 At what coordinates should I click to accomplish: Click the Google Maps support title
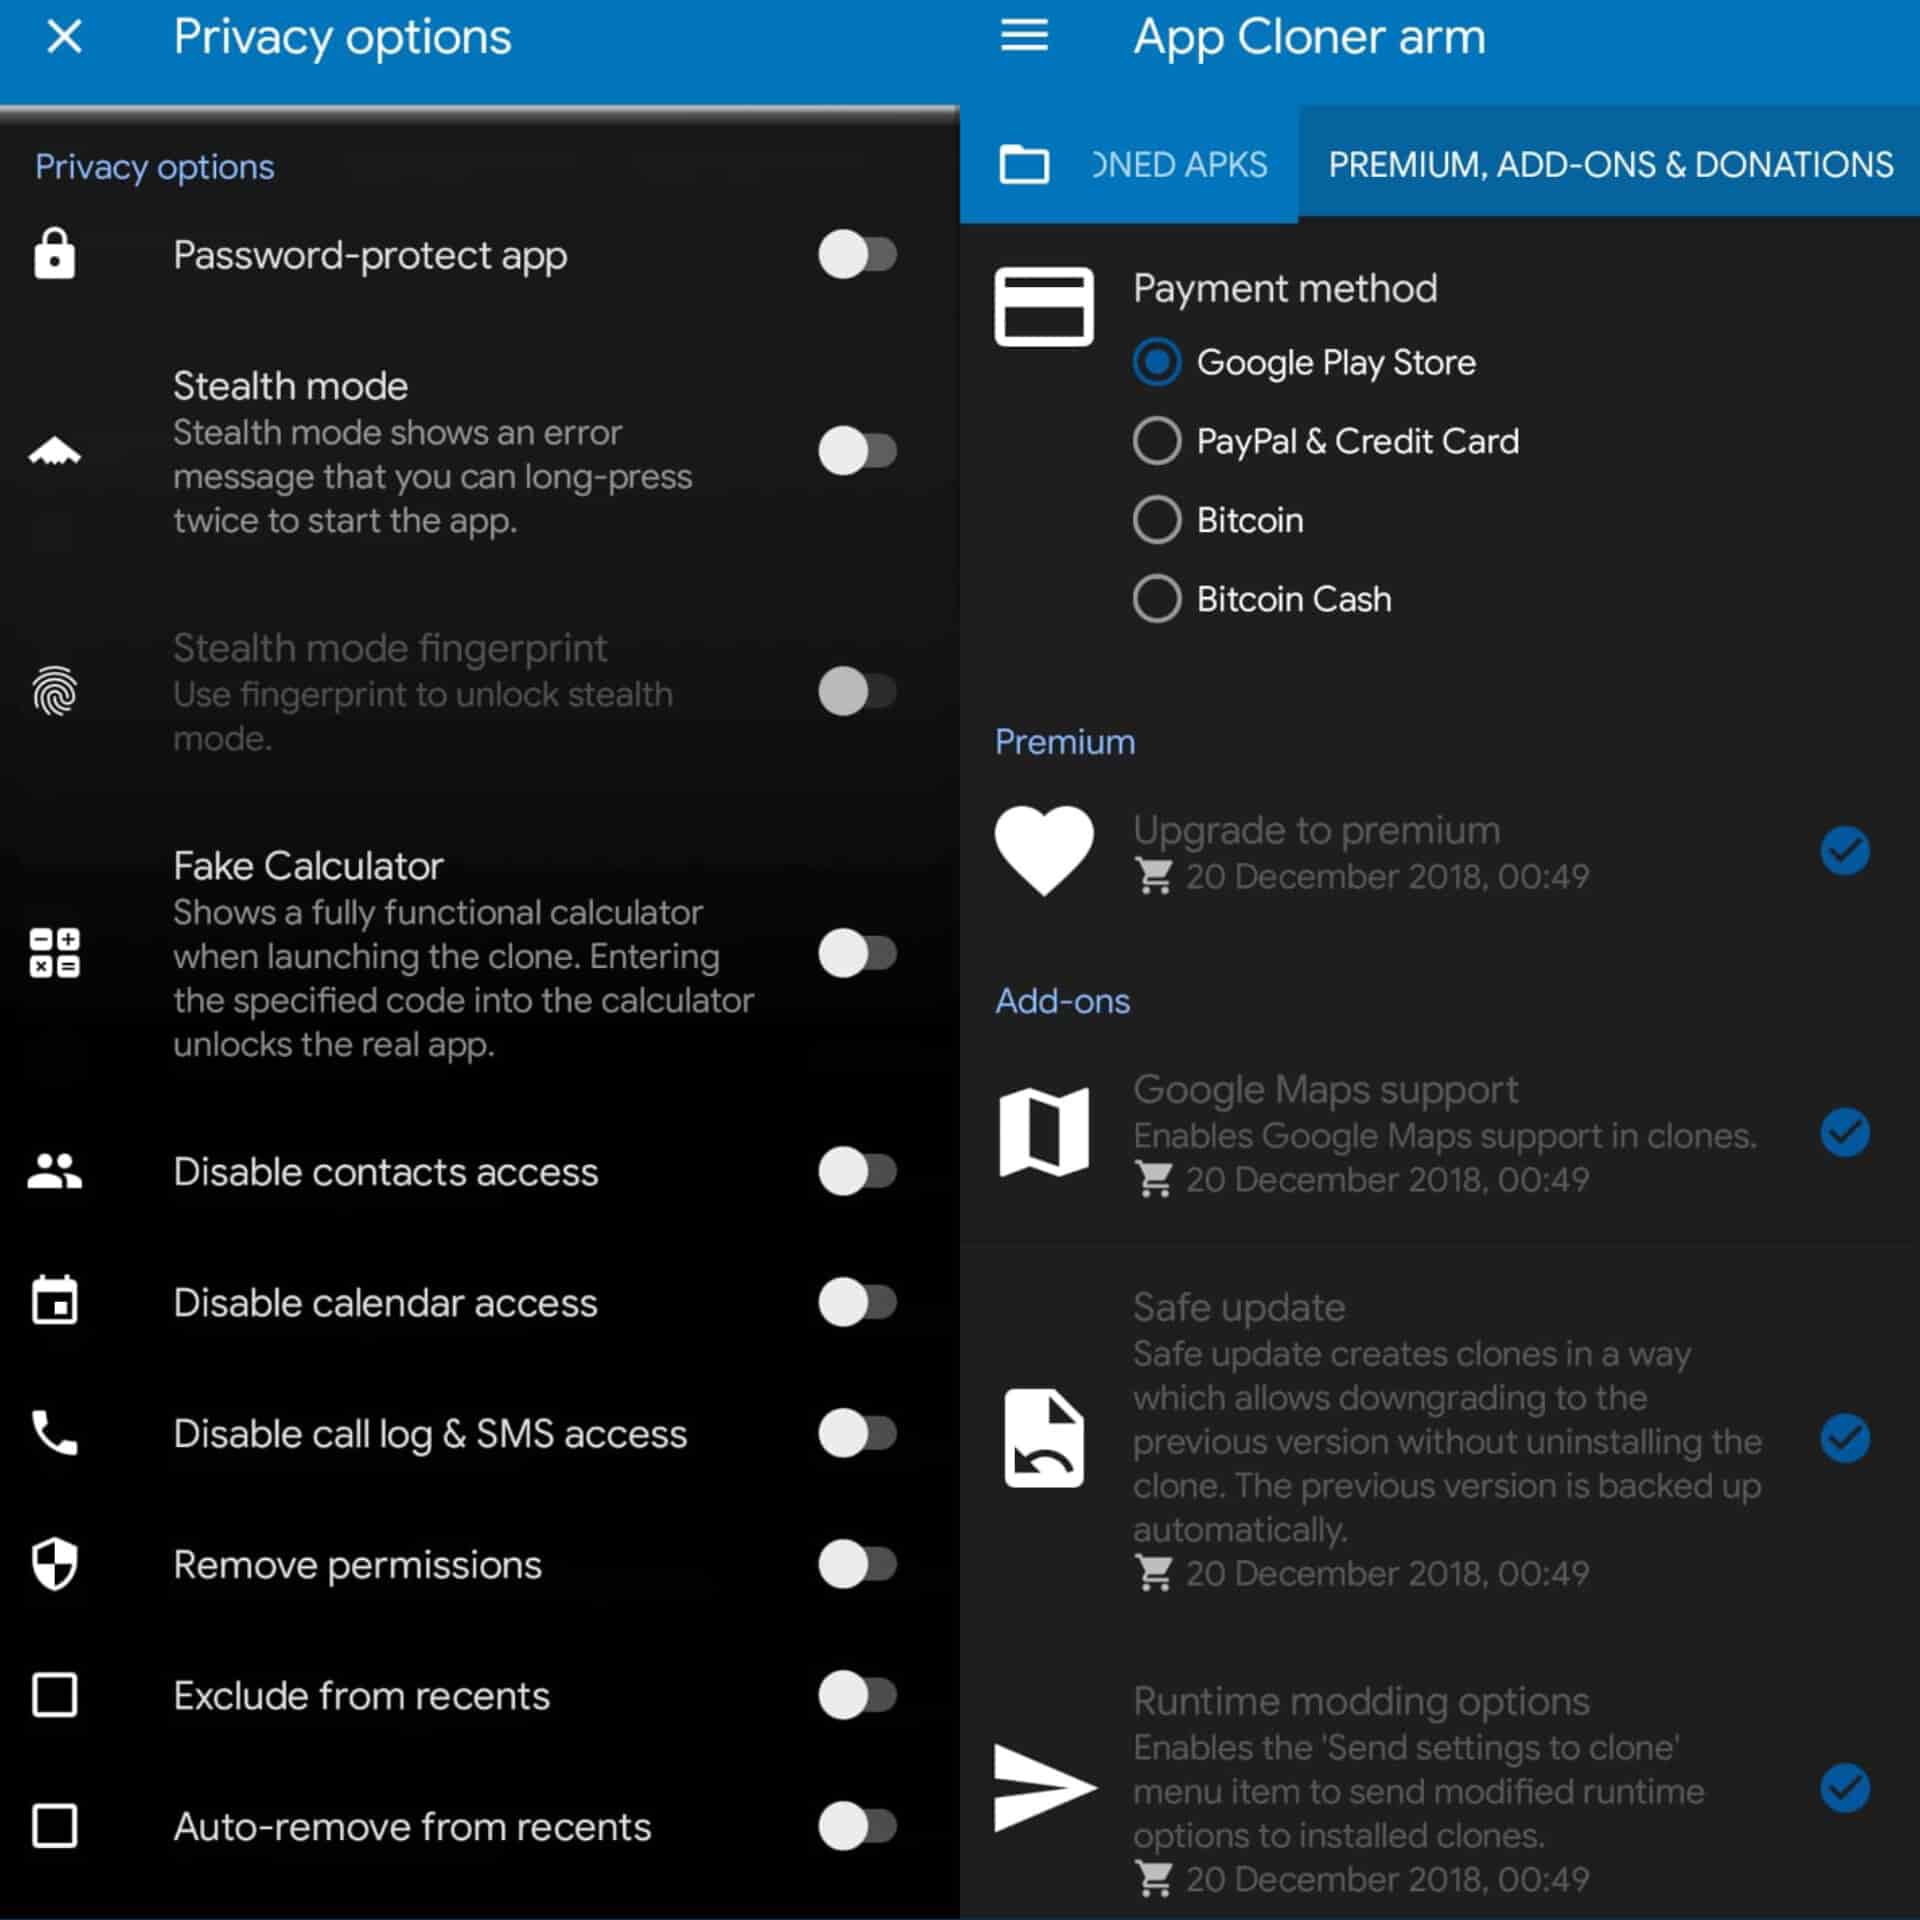tap(1326, 1089)
